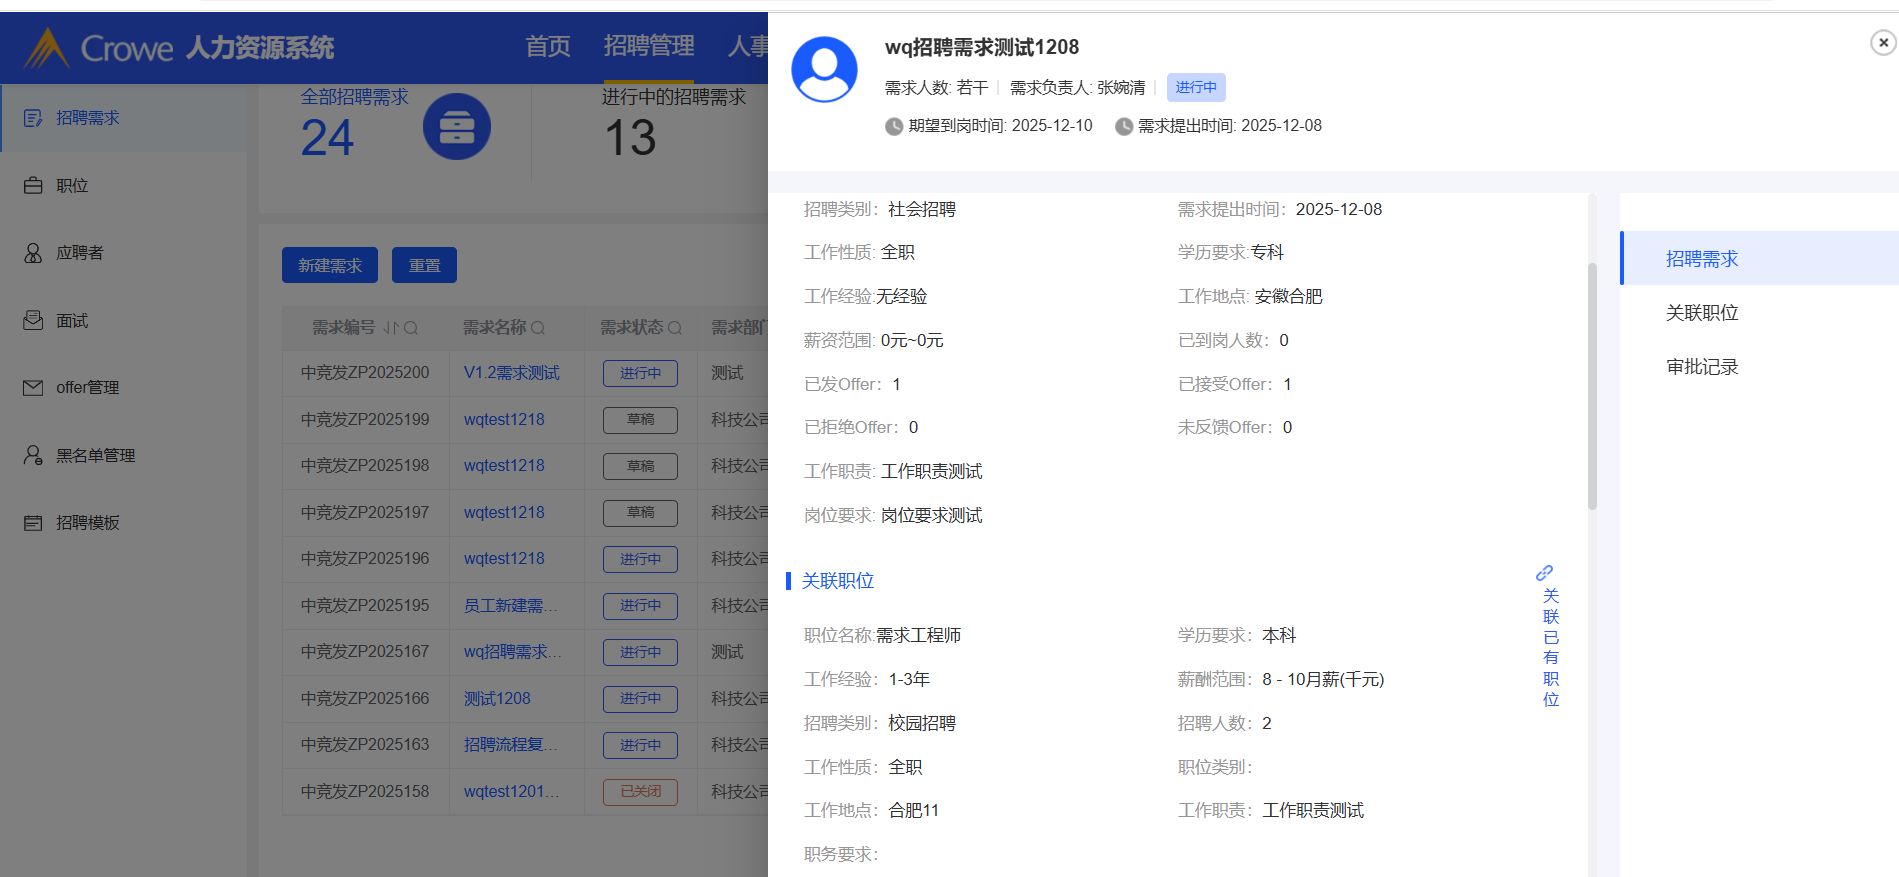1899x877 pixels.
Task: Click the 需求编号 column sort icon
Action: pos(390,328)
